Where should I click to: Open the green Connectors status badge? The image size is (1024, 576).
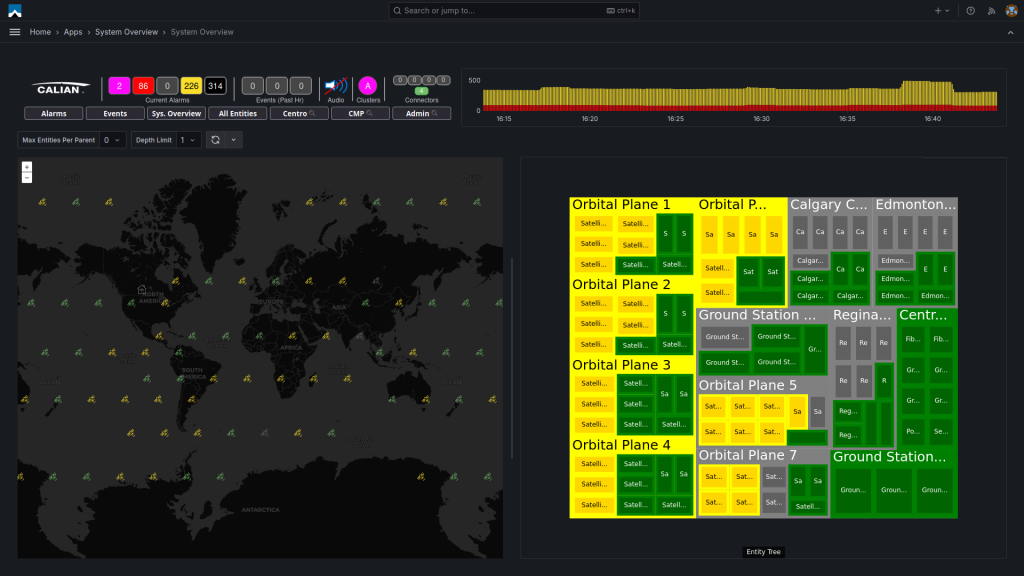tap(421, 90)
